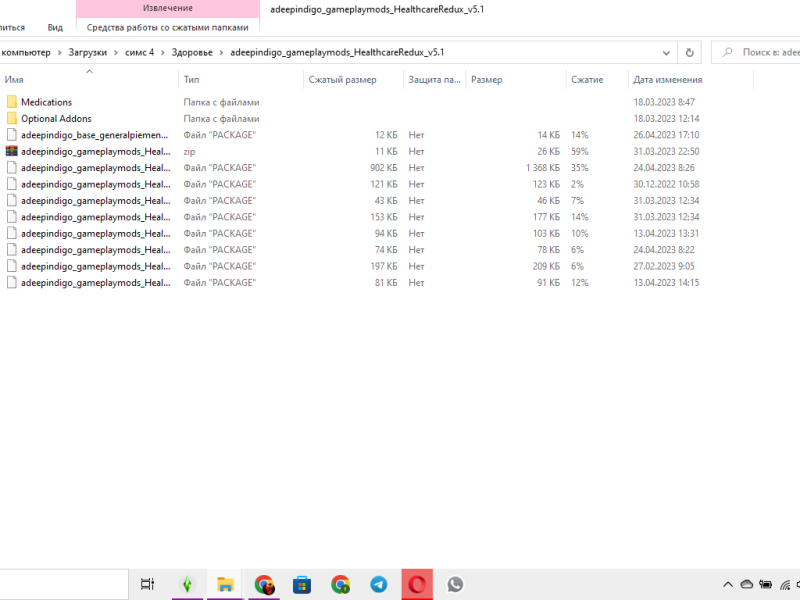Select the Optional Addons folder icon
Screen dimensions: 800x600
(x=12, y=118)
